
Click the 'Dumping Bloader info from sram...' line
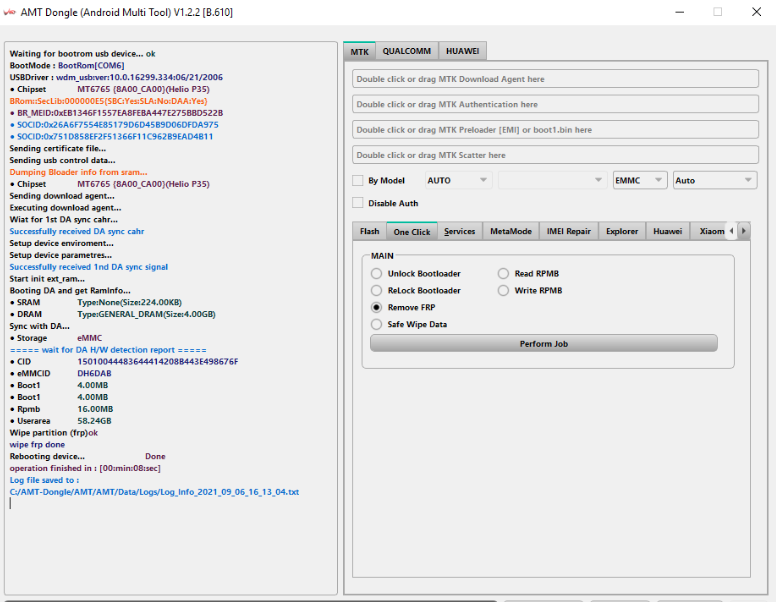tap(78, 172)
